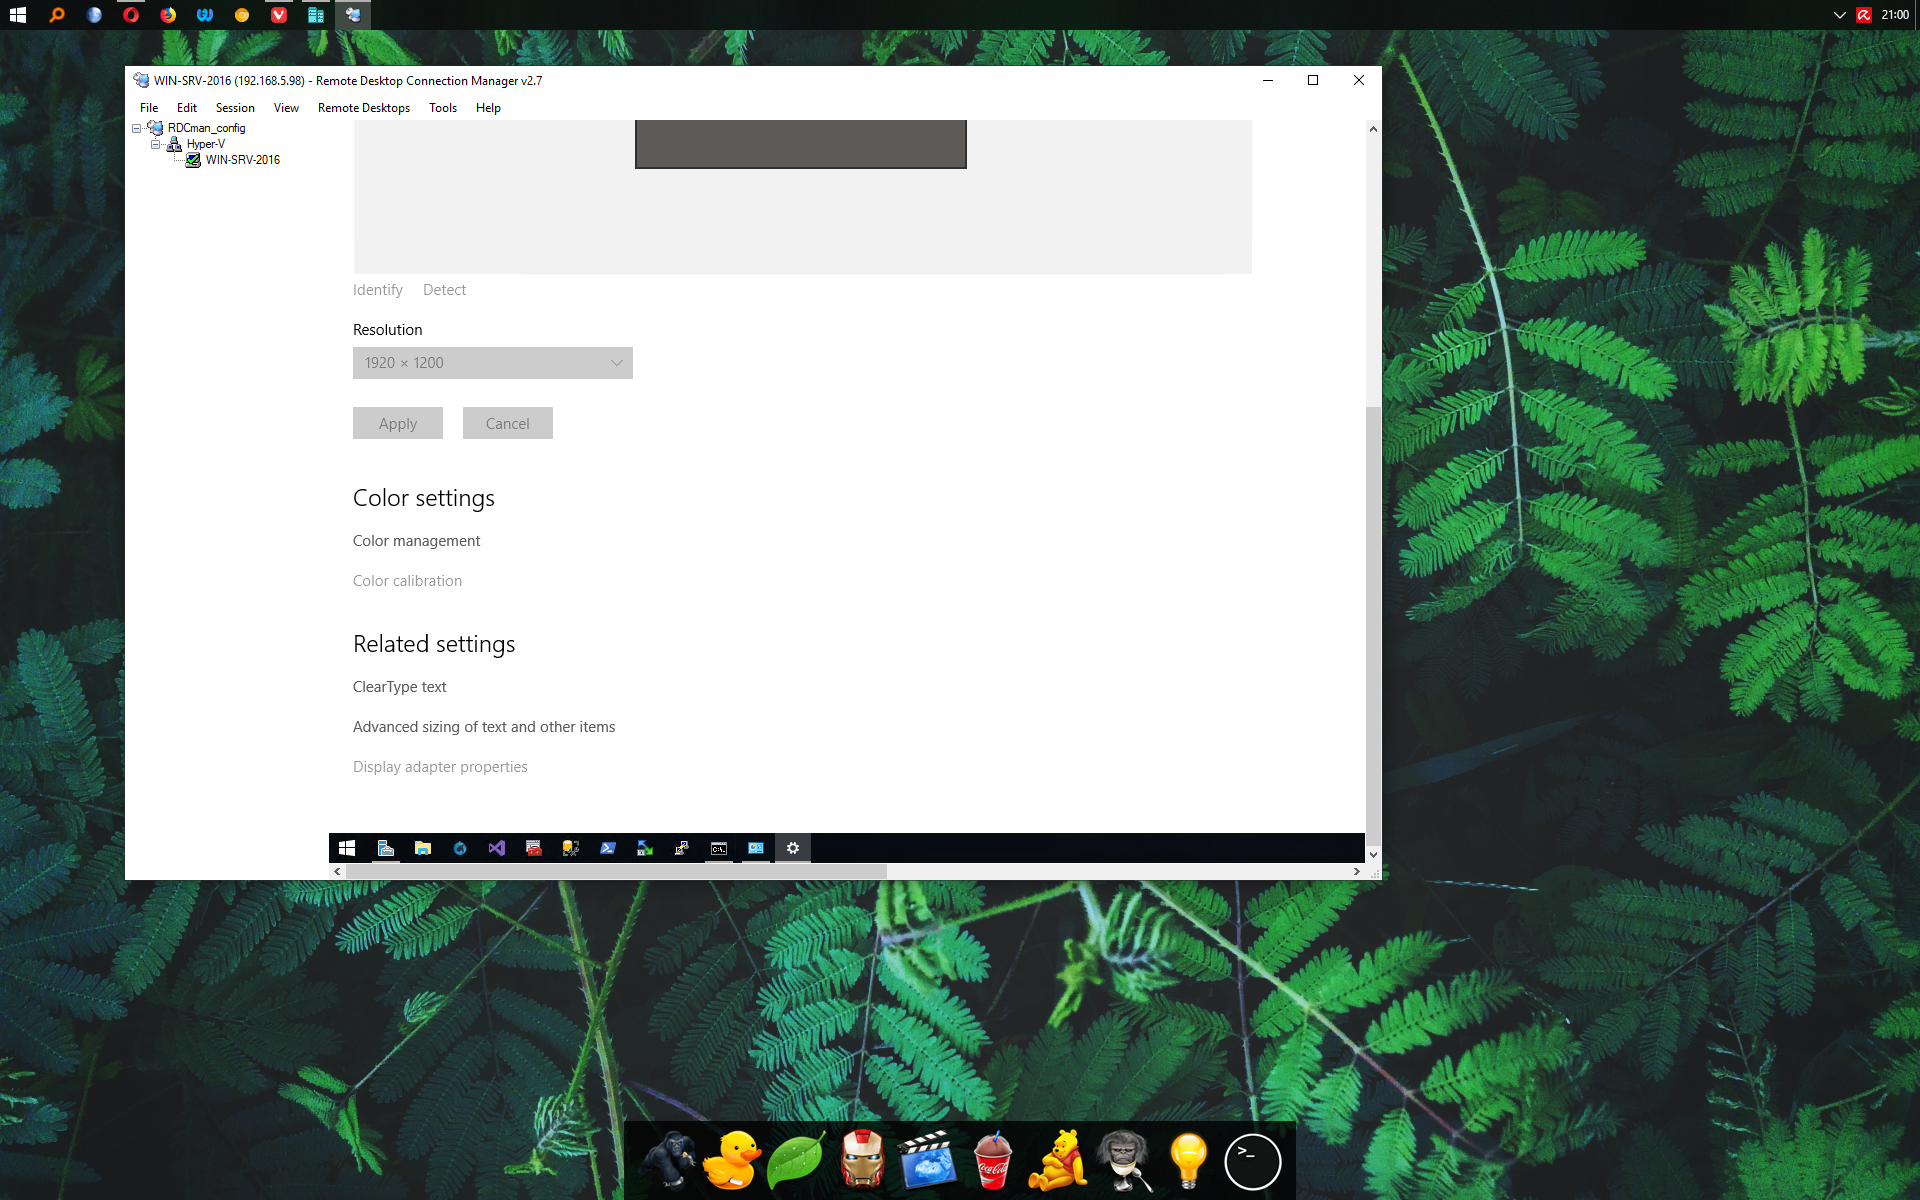Open Display adapter properties link
1920x1200 pixels.
tap(440, 767)
